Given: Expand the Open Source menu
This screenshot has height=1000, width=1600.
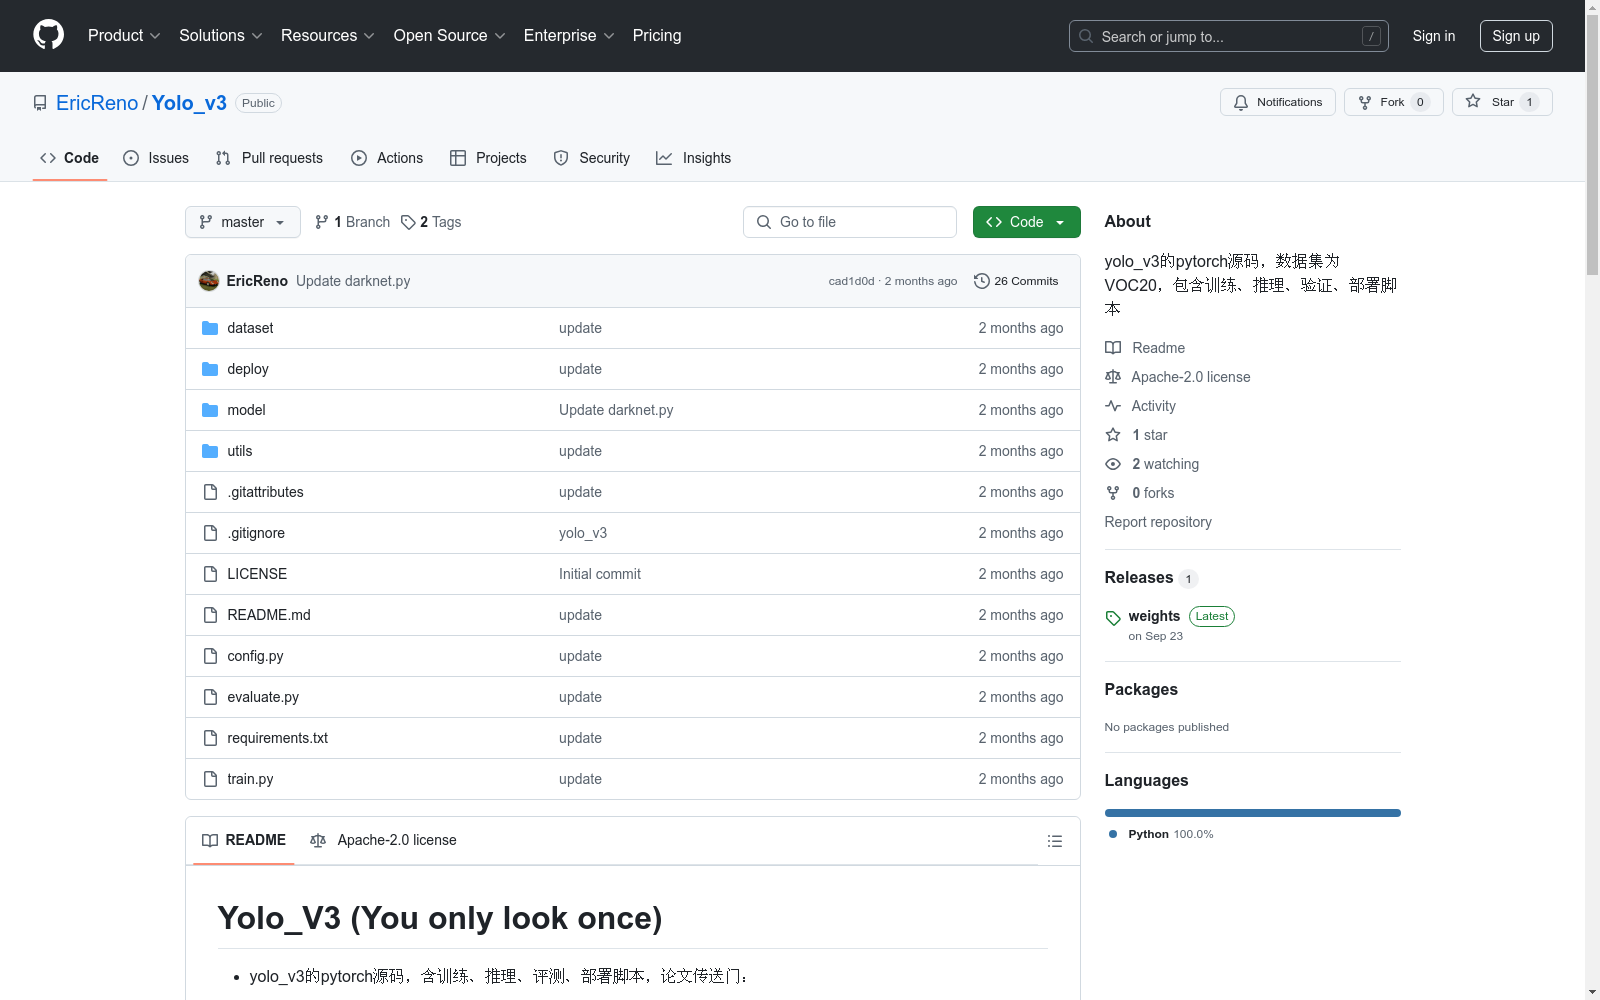Looking at the screenshot, I should (450, 35).
